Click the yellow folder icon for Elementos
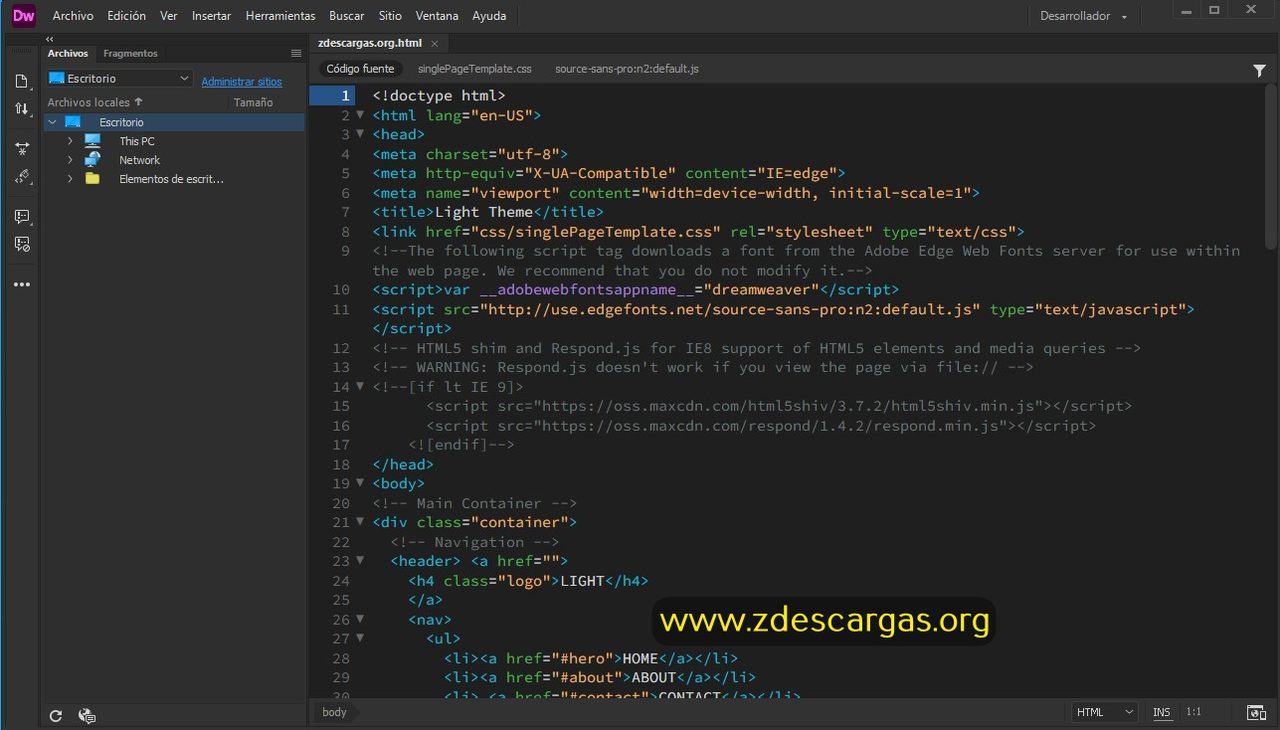The width and height of the screenshot is (1280, 730). point(93,179)
